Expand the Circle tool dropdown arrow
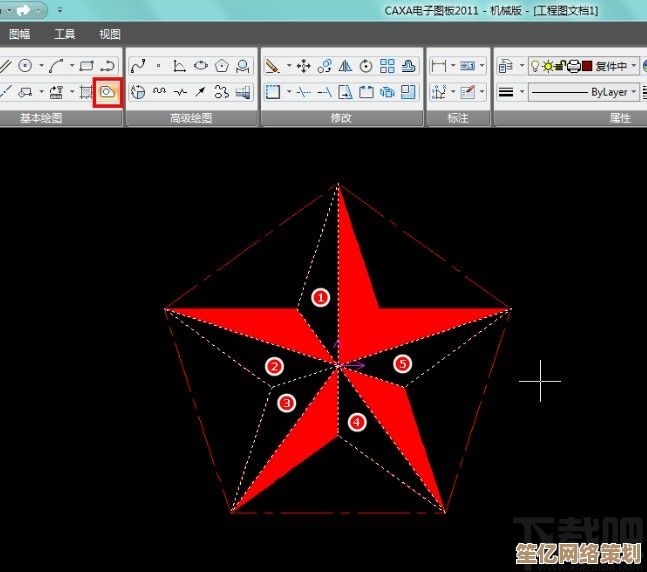 [x=41, y=65]
